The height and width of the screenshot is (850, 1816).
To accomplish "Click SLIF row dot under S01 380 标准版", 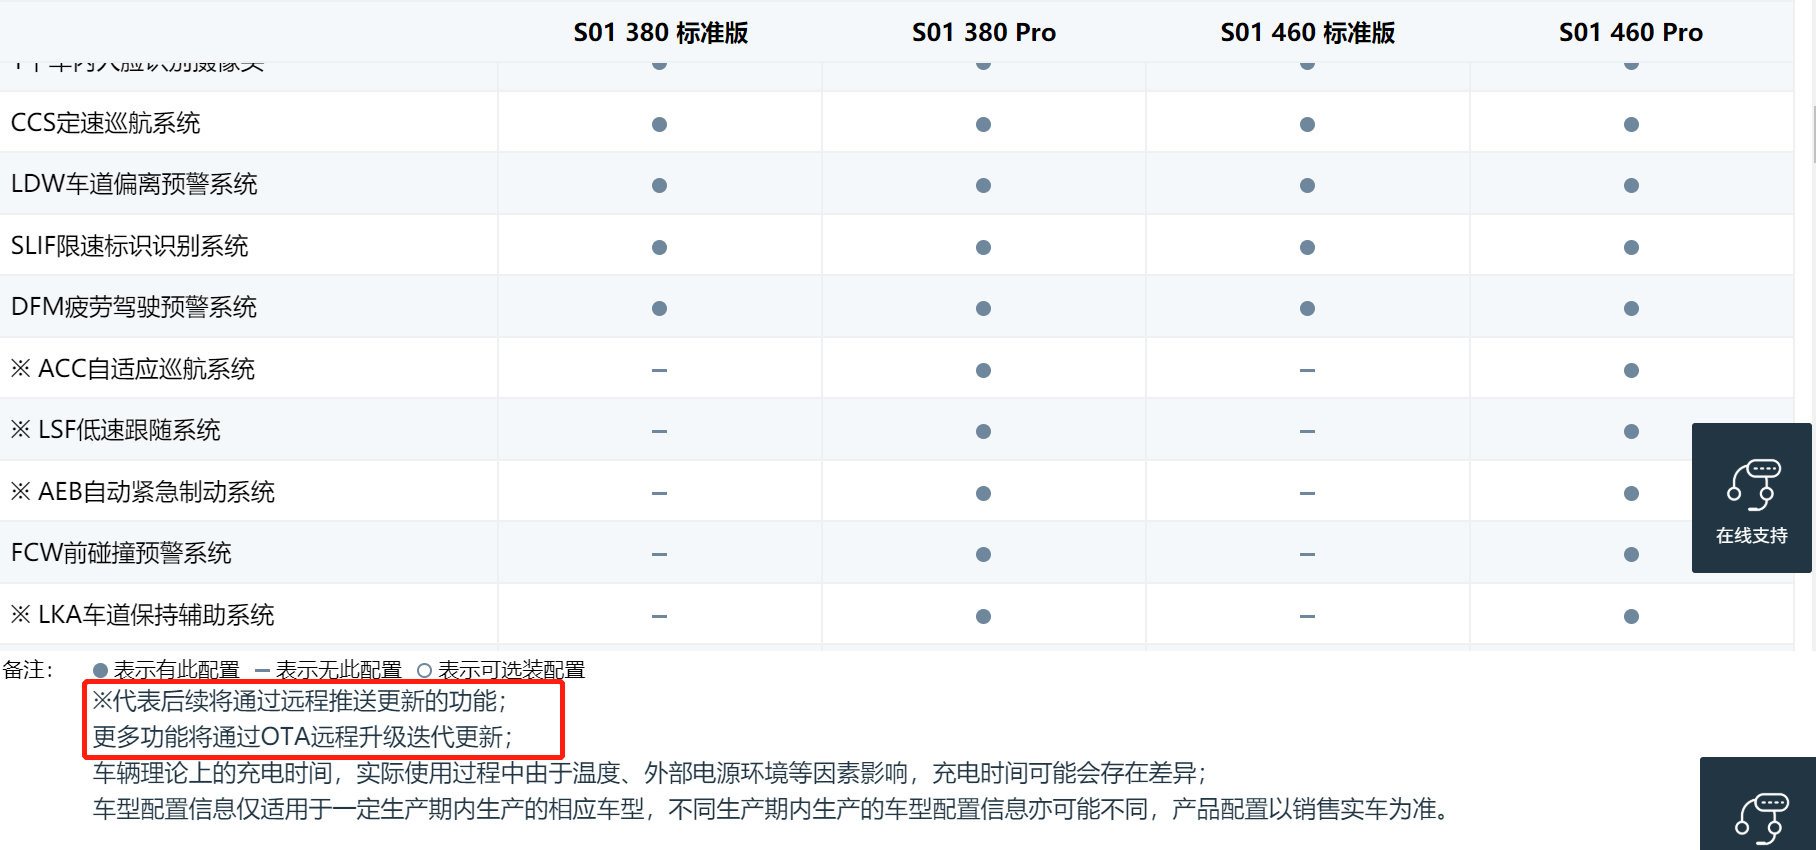I will click(x=659, y=247).
